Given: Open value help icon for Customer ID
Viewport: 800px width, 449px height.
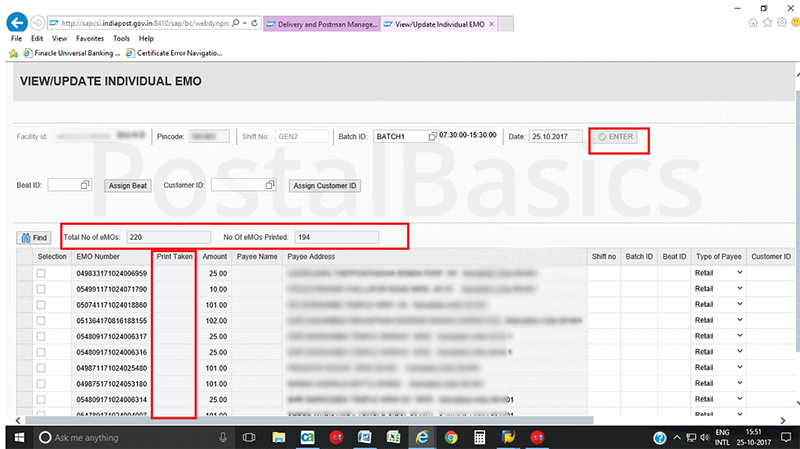Looking at the screenshot, I should pyautogui.click(x=270, y=185).
